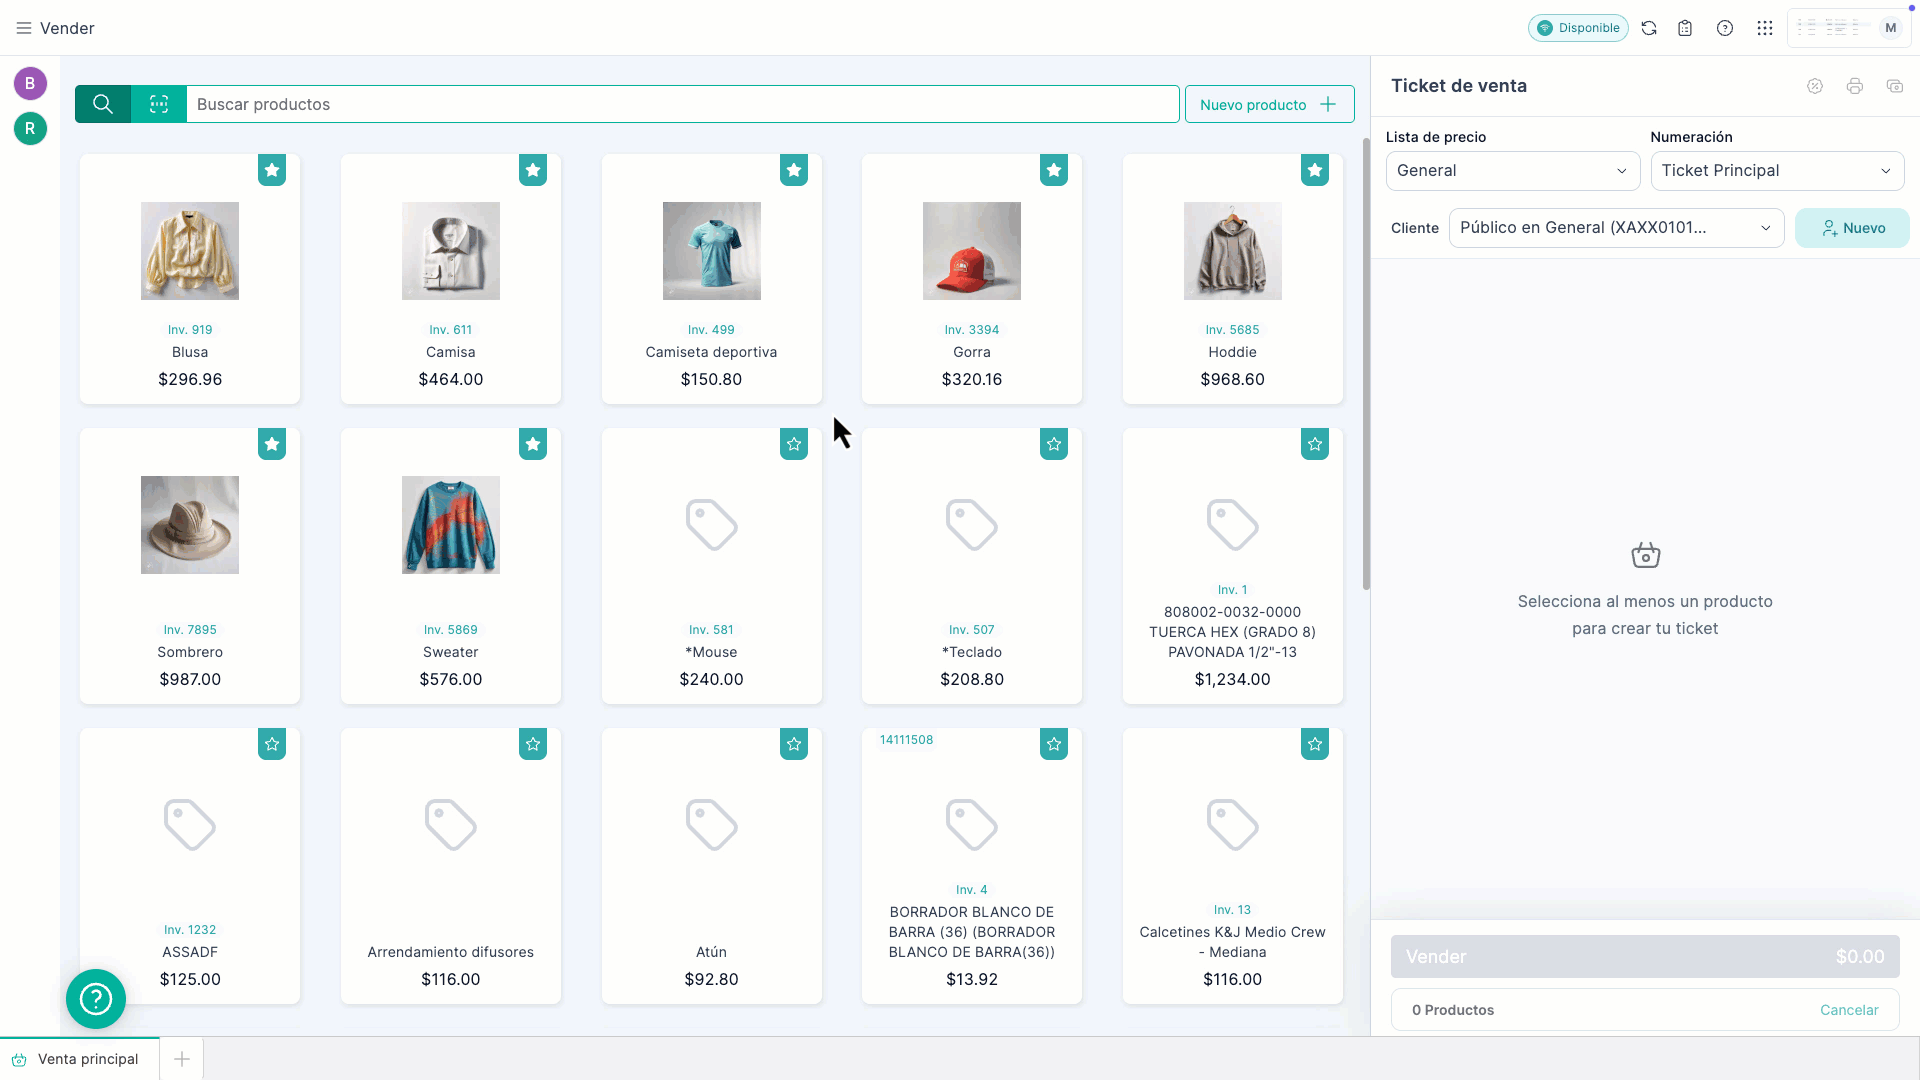Image resolution: width=1920 pixels, height=1080 pixels.
Task: Click the Nuevo producto button
Action: tap(1269, 104)
